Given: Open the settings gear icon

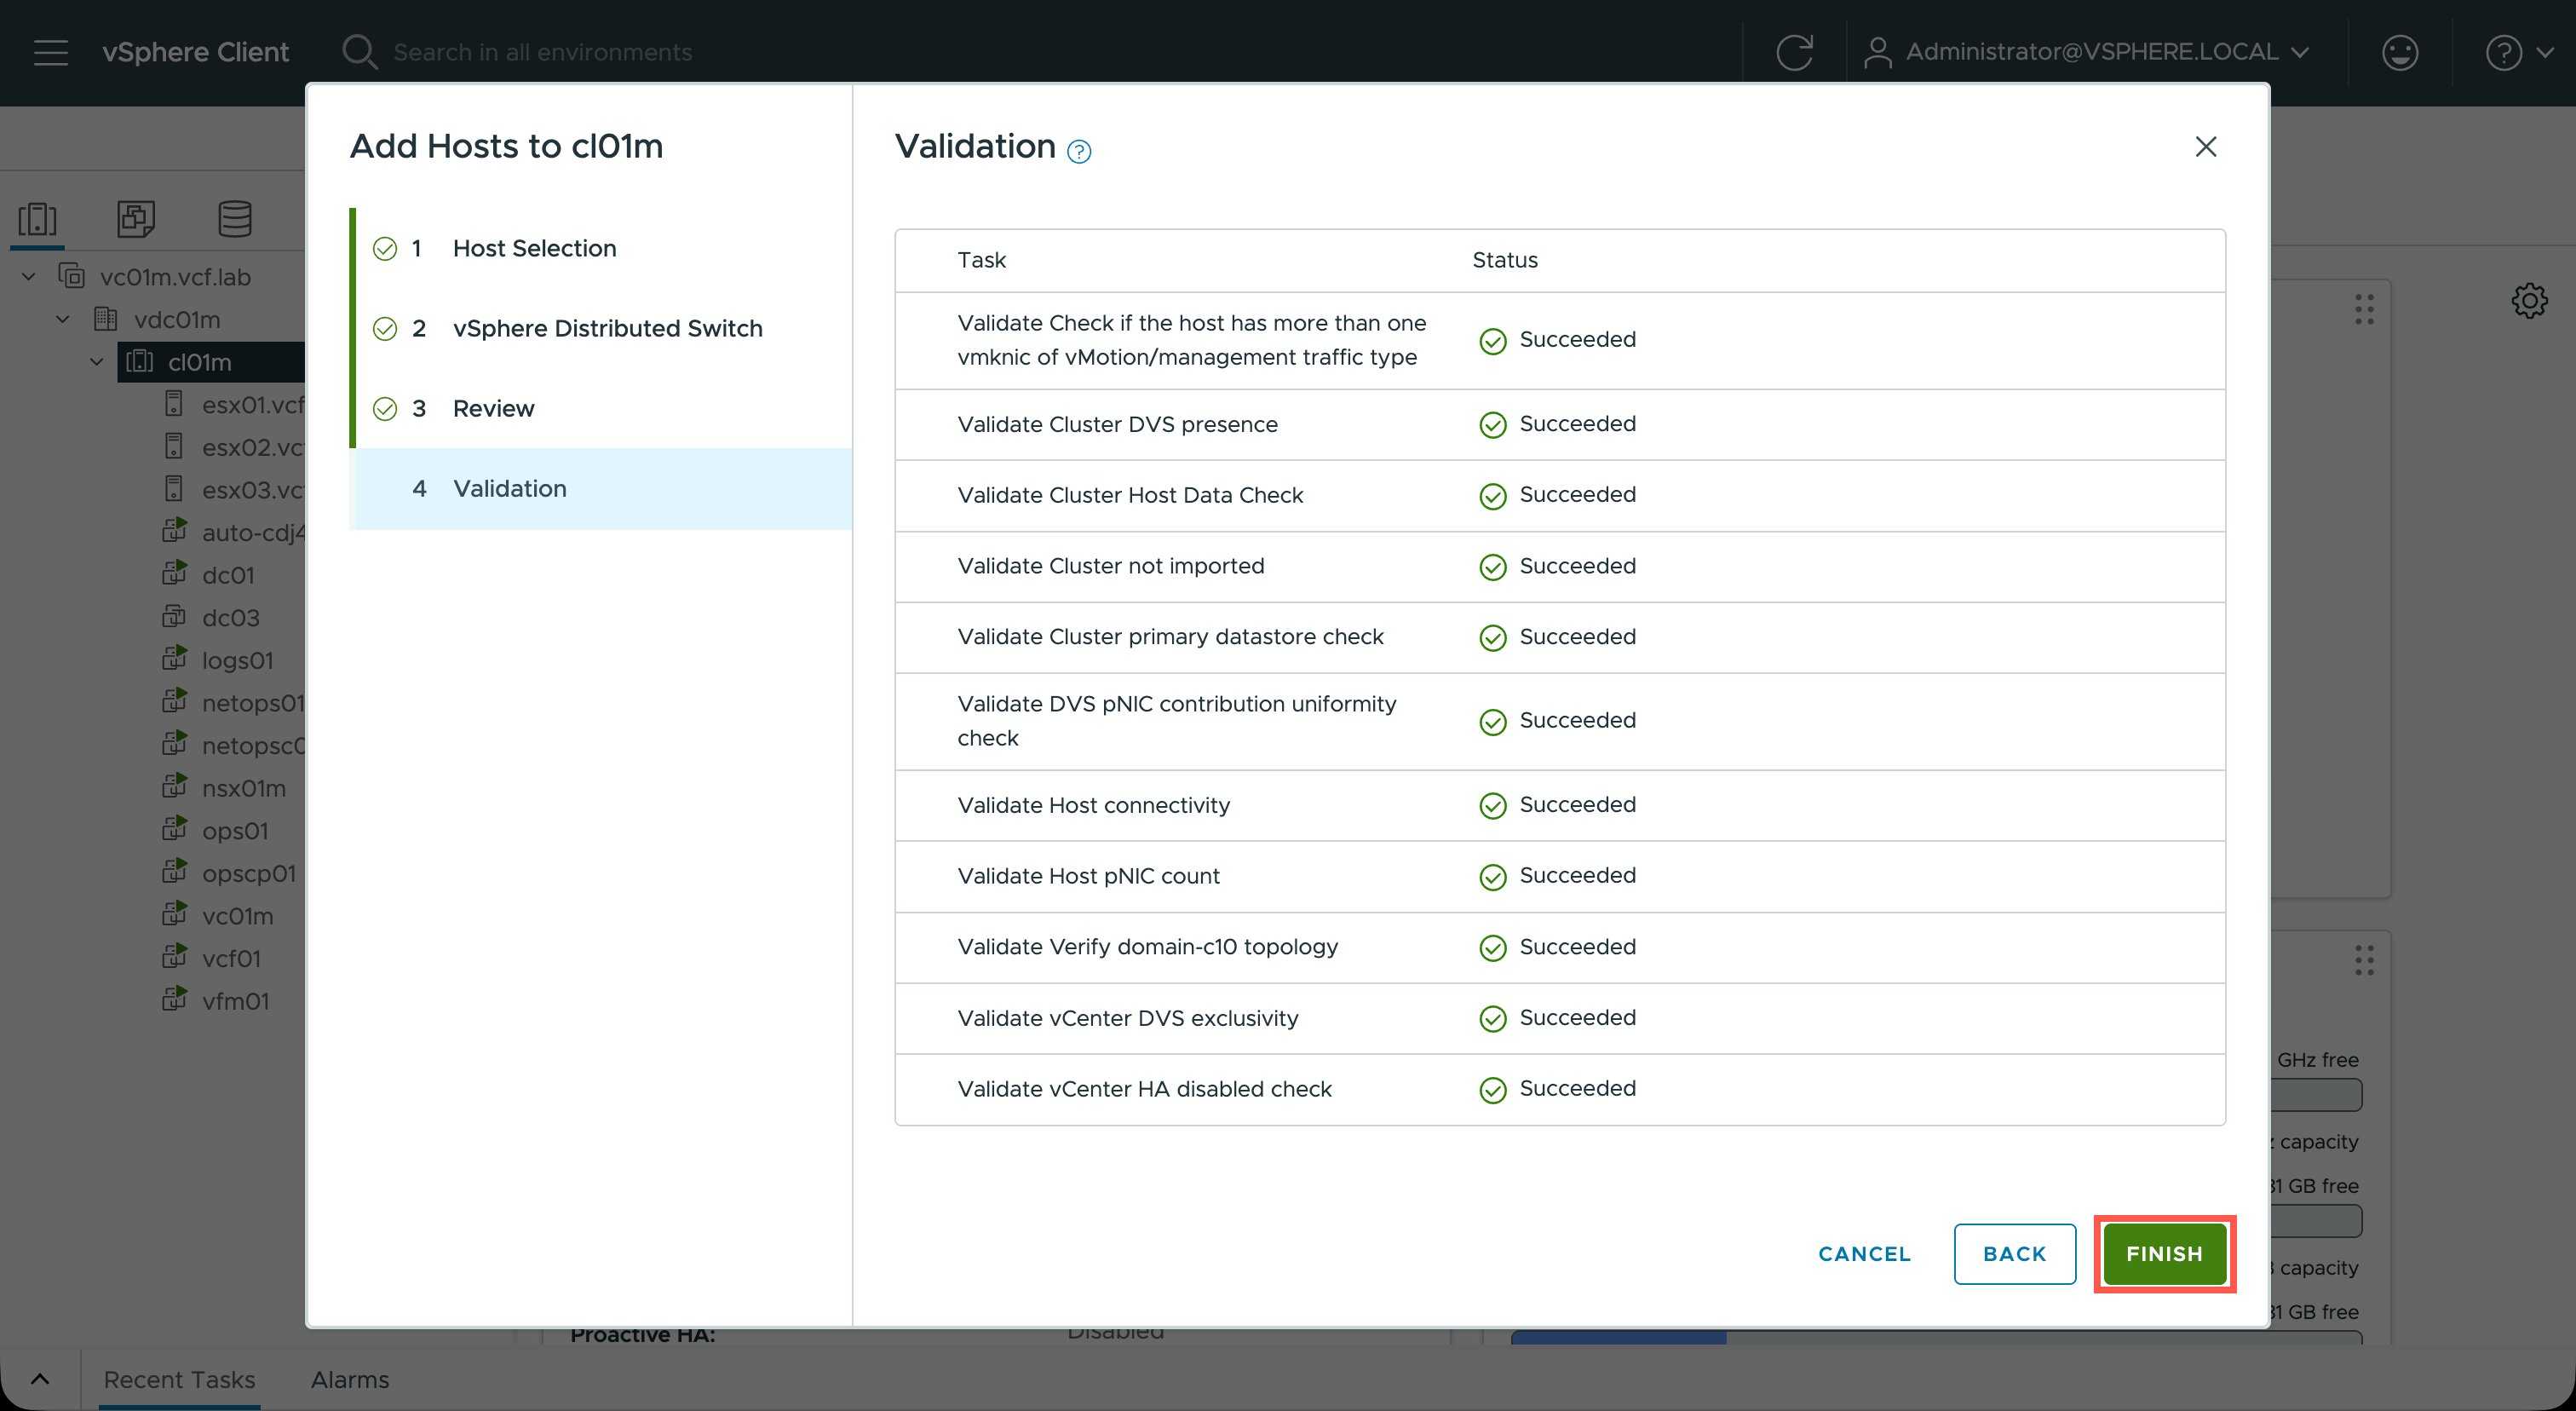Looking at the screenshot, I should (2529, 300).
